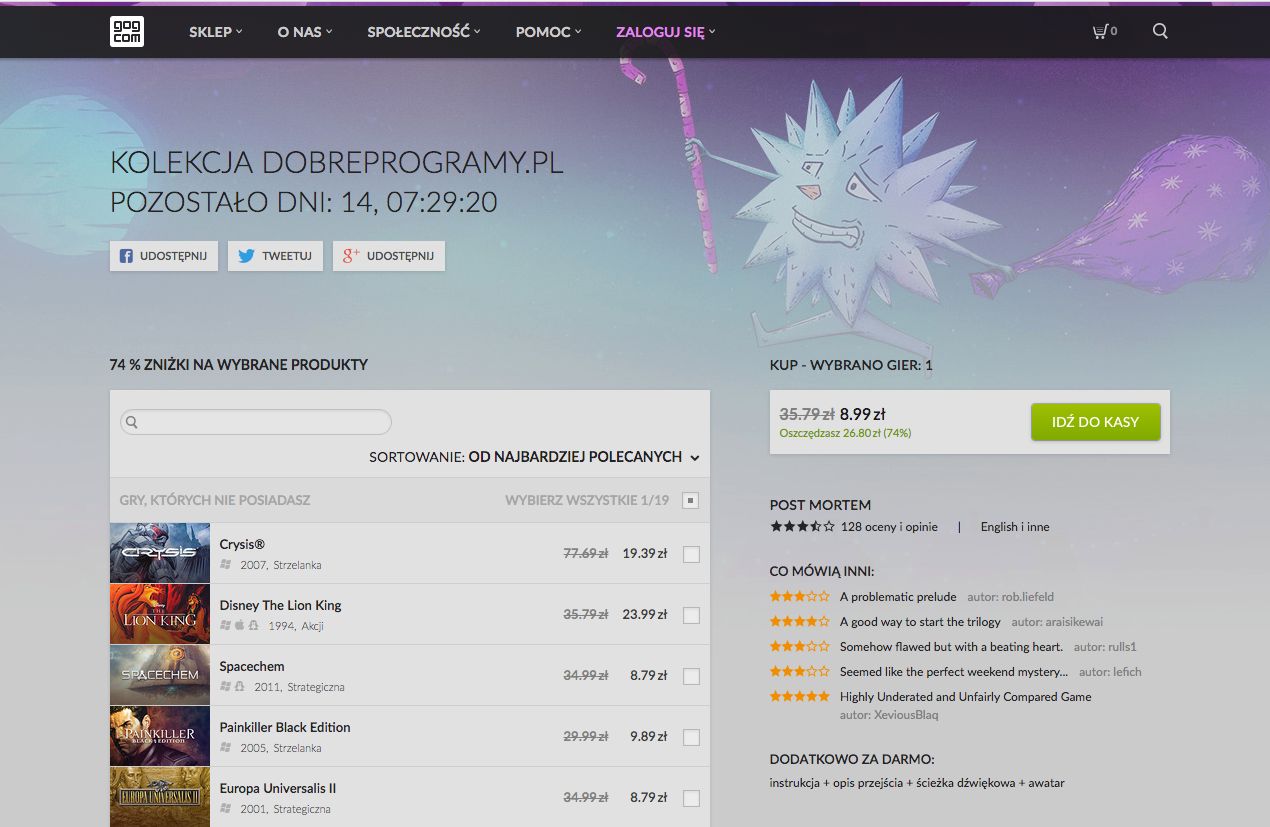This screenshot has height=827, width=1270.
Task: Click the search magnifier icon in top bar
Action: (x=1159, y=31)
